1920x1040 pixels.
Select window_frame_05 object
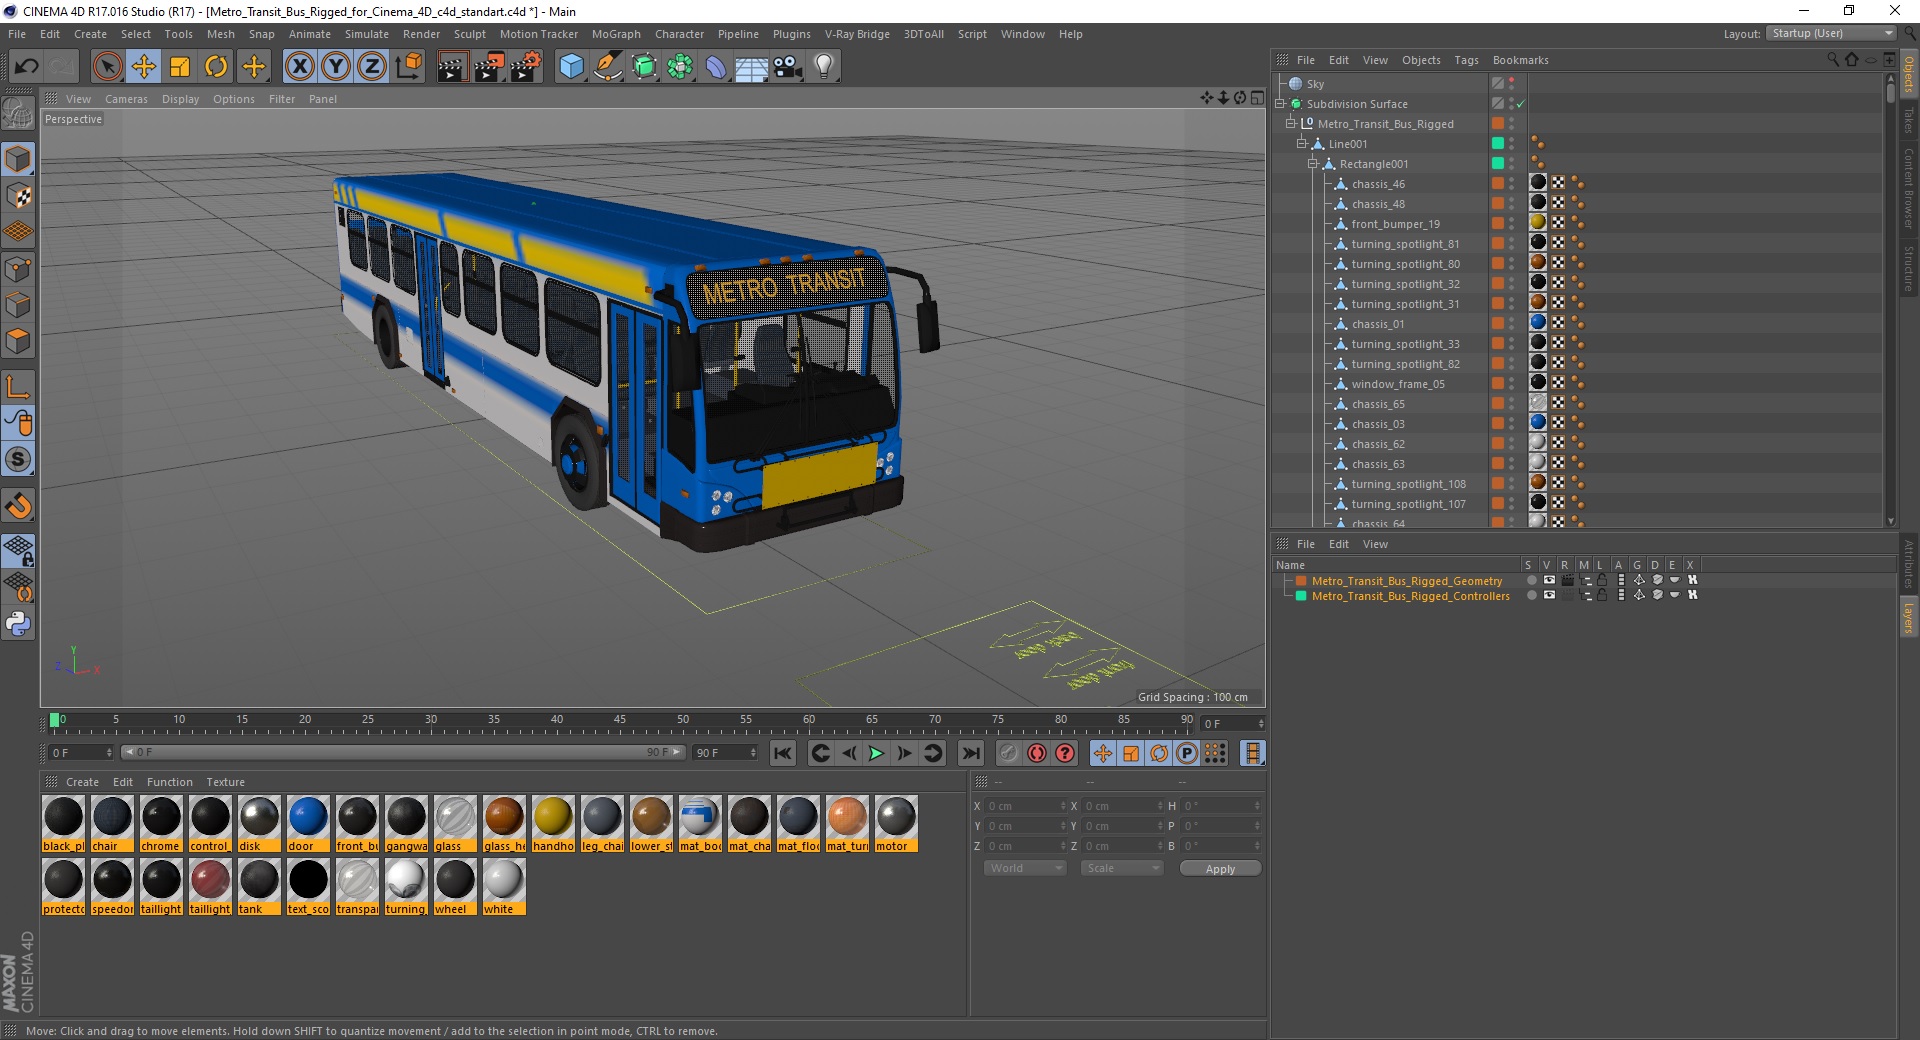tap(1398, 384)
